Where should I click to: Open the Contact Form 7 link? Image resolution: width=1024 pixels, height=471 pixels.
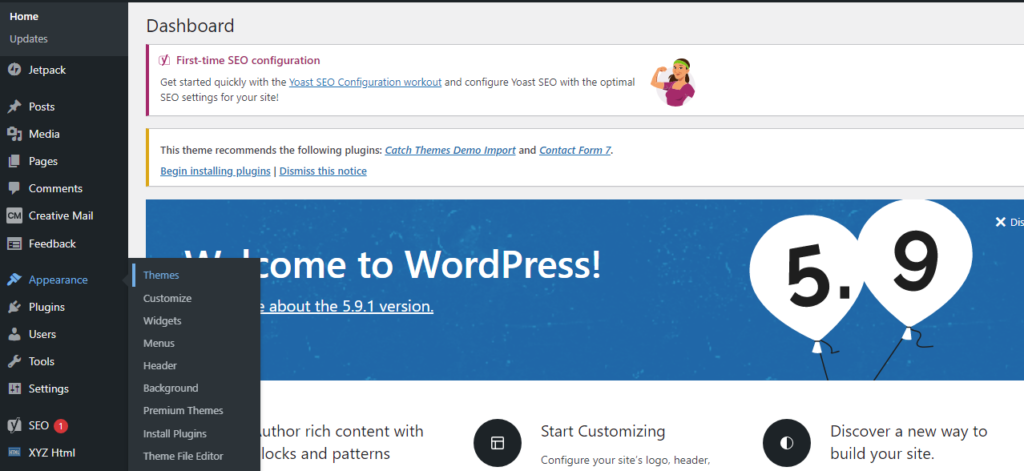(575, 150)
